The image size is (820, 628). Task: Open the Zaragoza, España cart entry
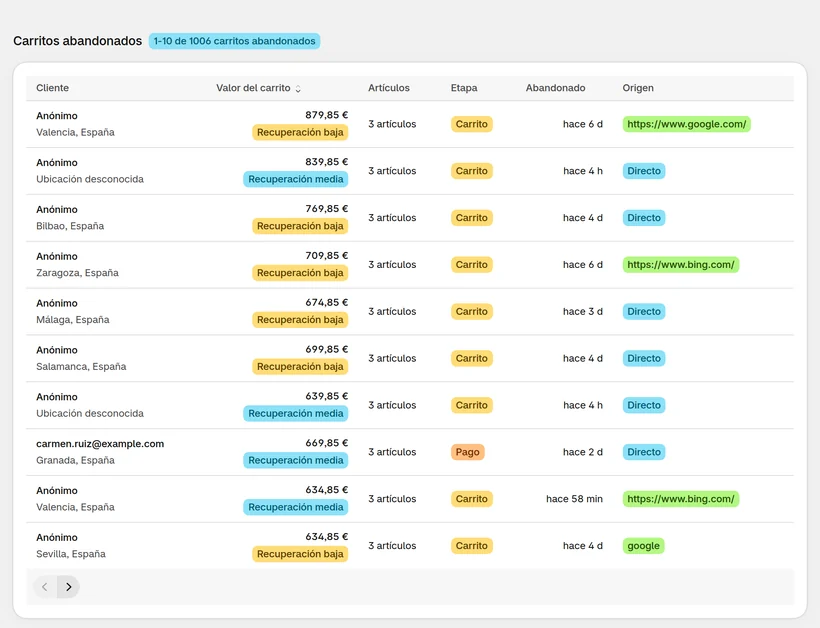pos(409,265)
